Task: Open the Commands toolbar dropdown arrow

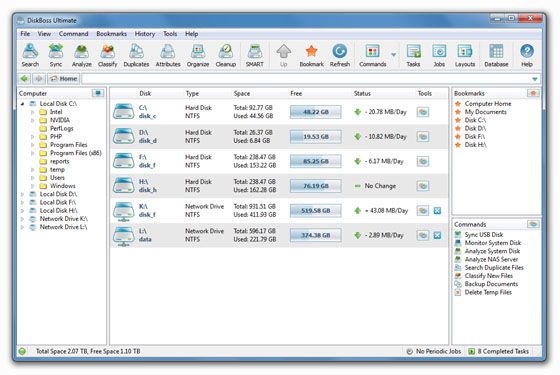Action: pyautogui.click(x=394, y=55)
